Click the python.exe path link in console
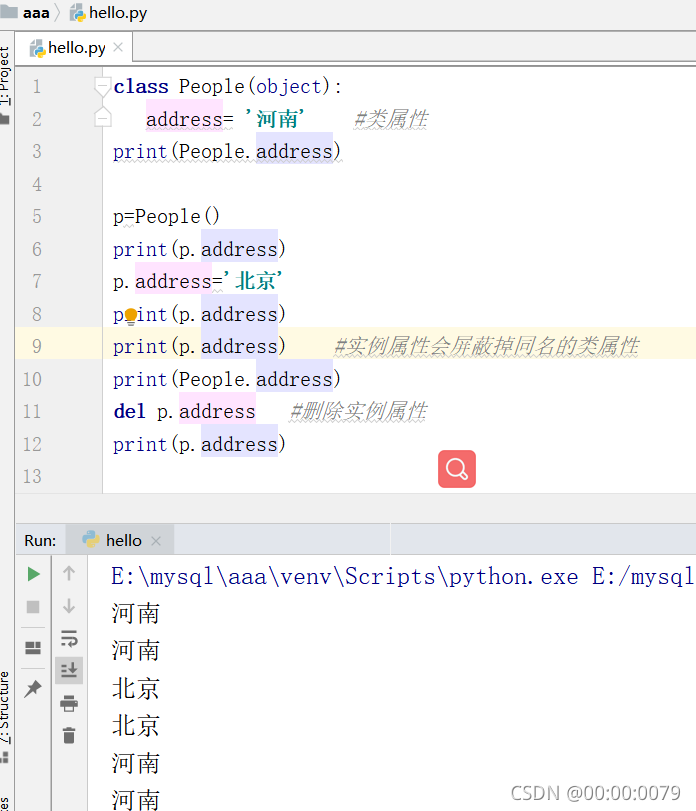Screen dimensions: 696x811 tap(344, 576)
